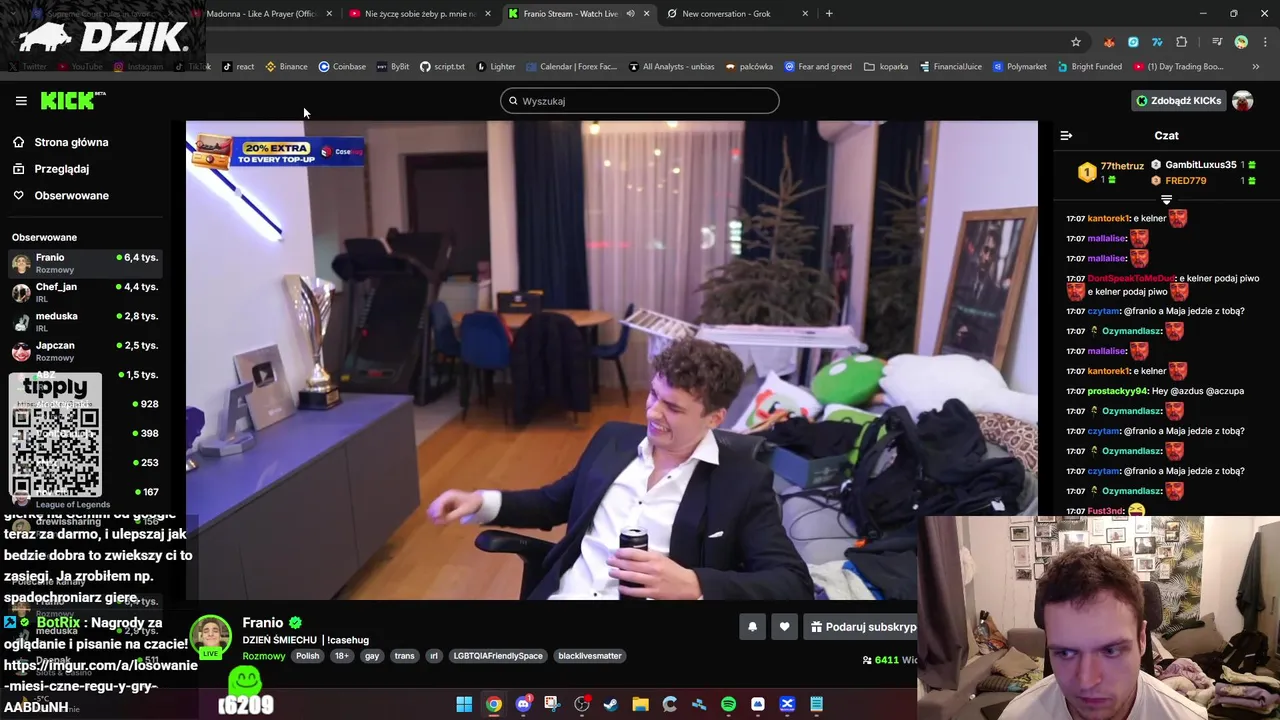
Task: Open koparka bookmark folder
Action: (x=886, y=67)
